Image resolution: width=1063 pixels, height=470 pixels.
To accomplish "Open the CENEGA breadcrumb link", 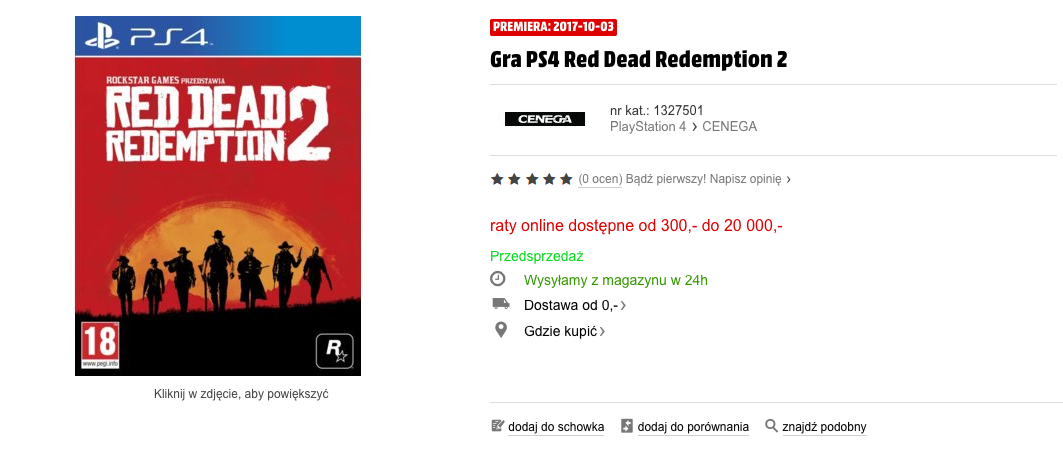I will point(729,126).
